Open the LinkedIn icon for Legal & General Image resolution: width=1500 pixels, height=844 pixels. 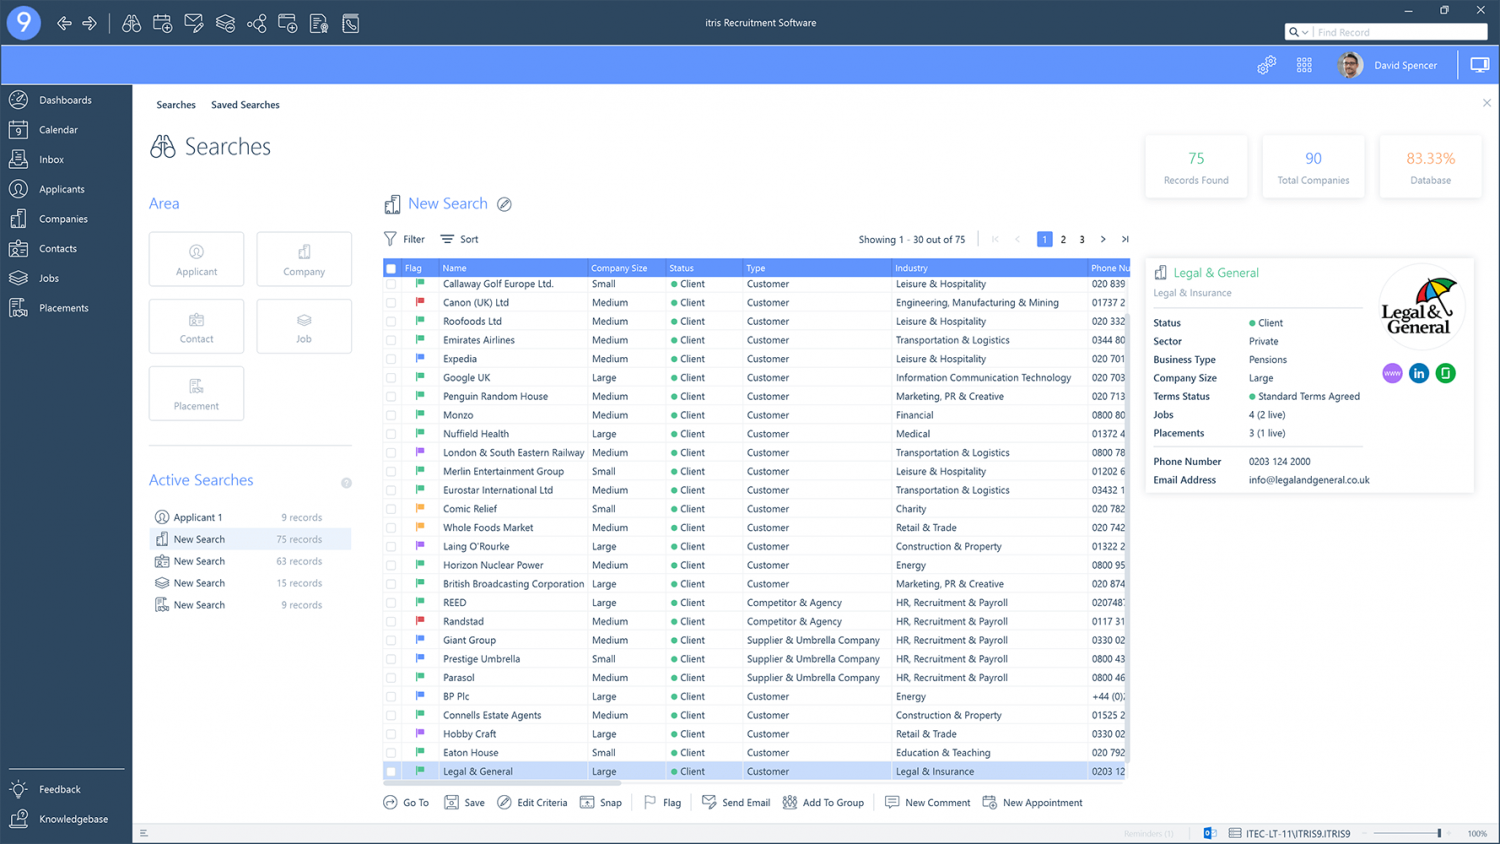(x=1419, y=373)
